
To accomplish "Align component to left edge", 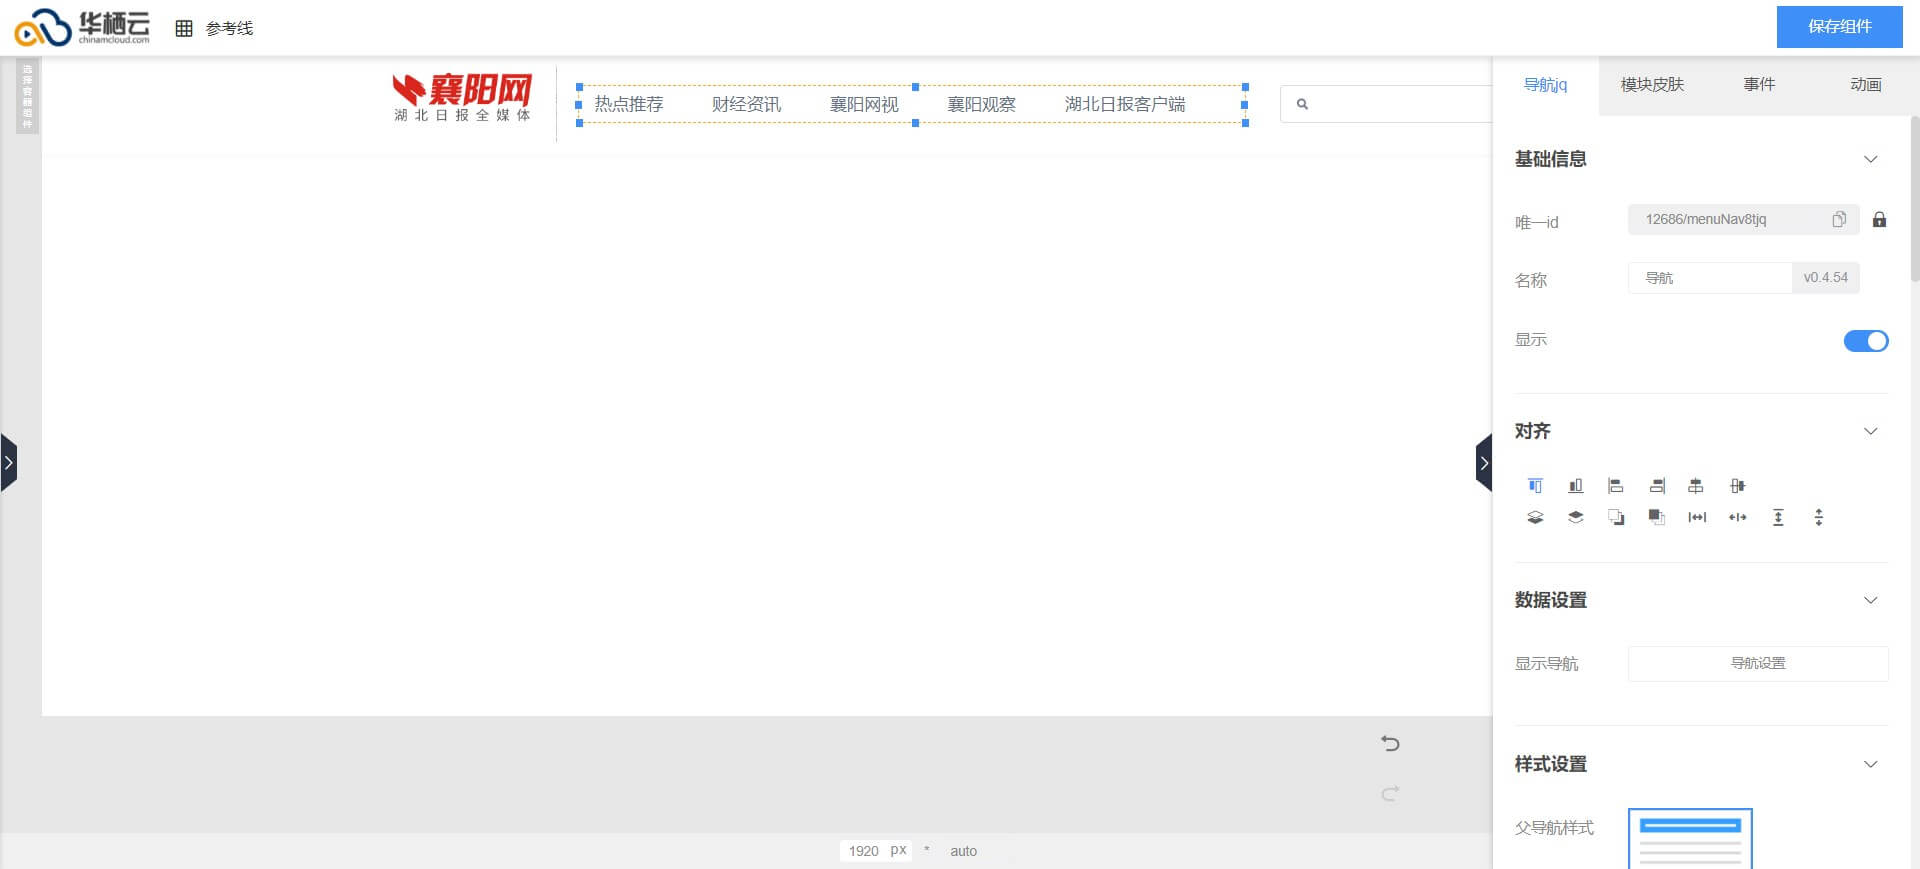I will 1615,486.
